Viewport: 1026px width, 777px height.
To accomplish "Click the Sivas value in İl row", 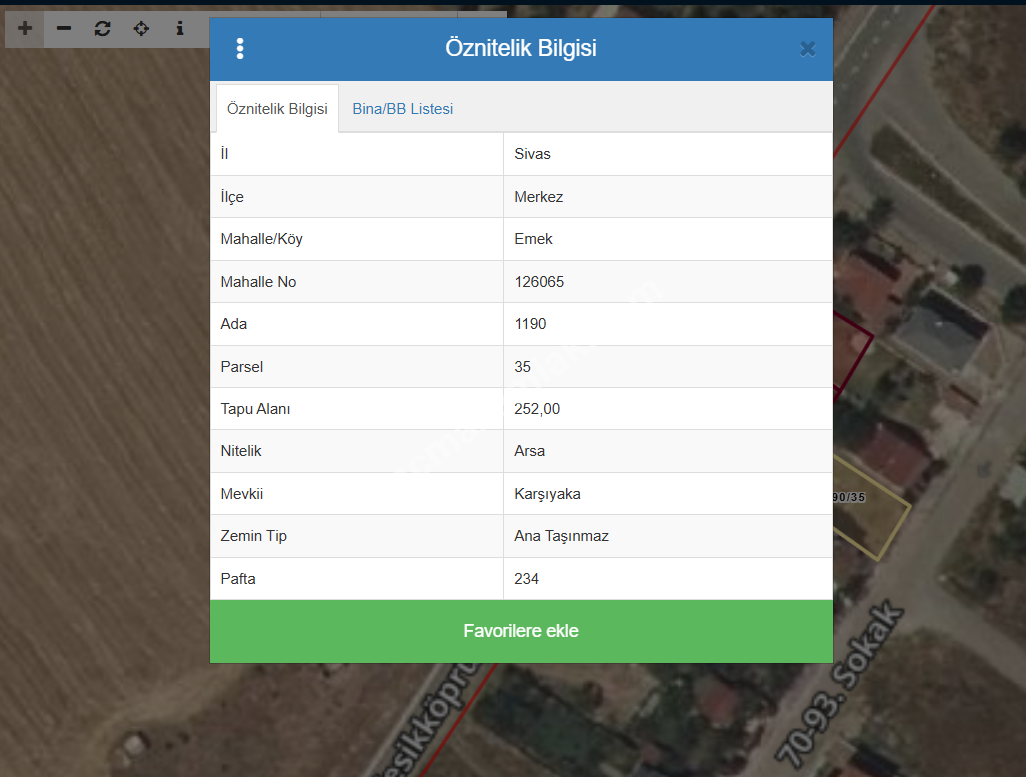I will (532, 154).
